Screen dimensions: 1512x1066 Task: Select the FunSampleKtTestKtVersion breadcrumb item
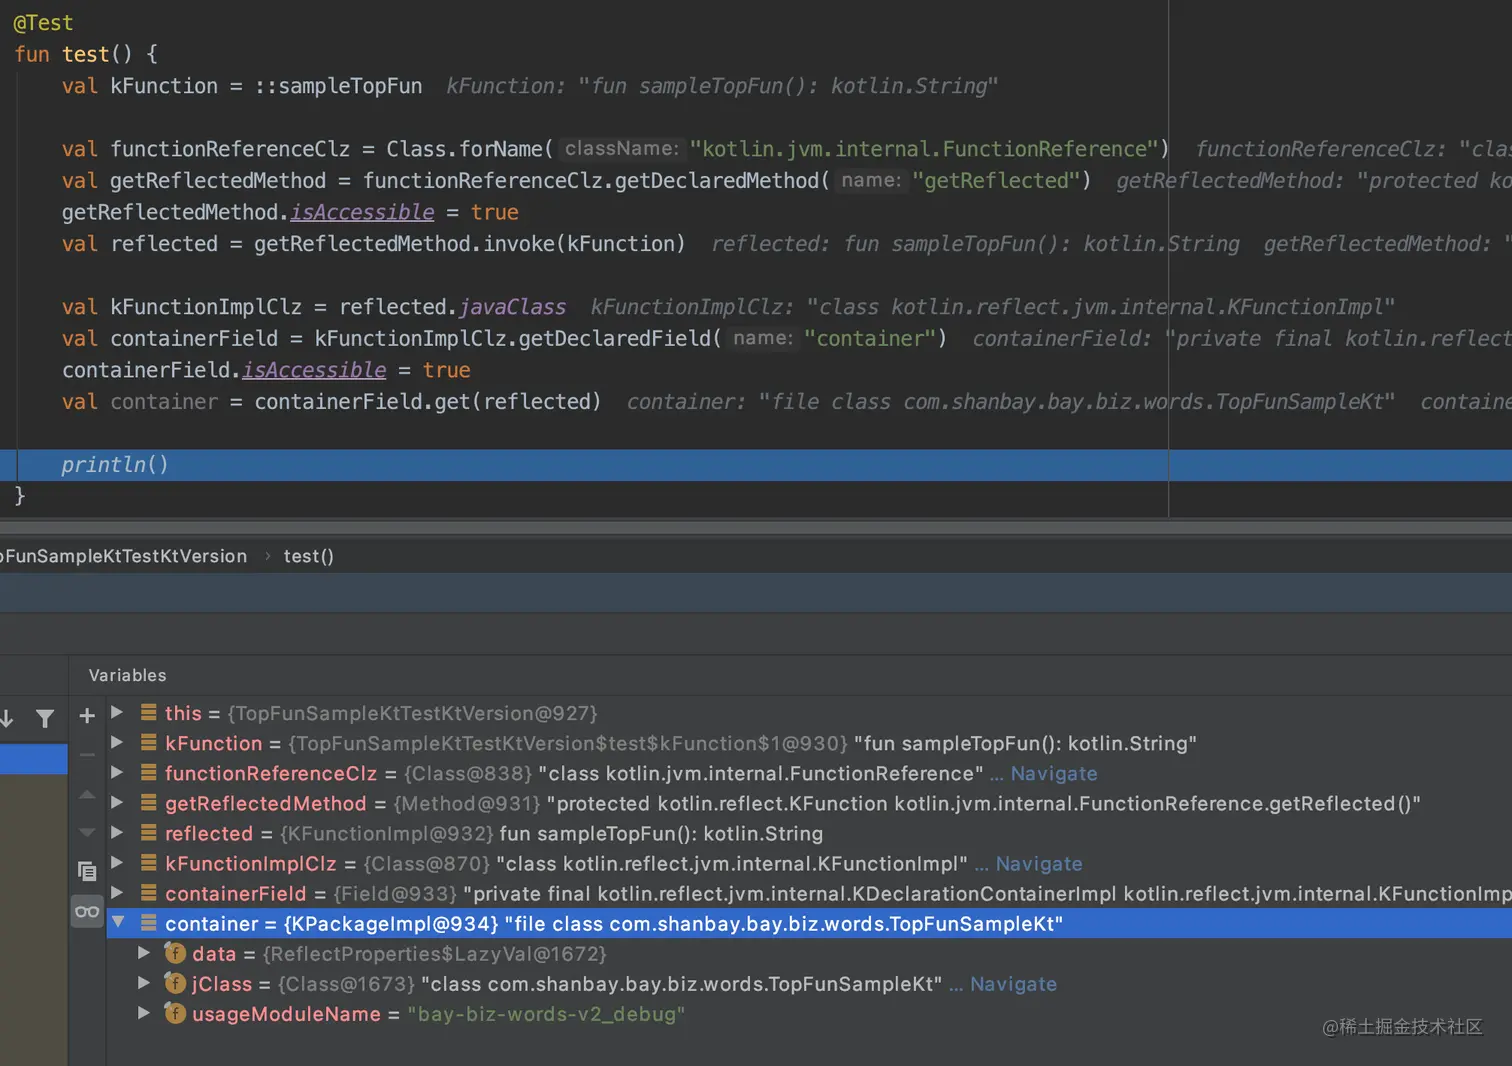click(124, 556)
